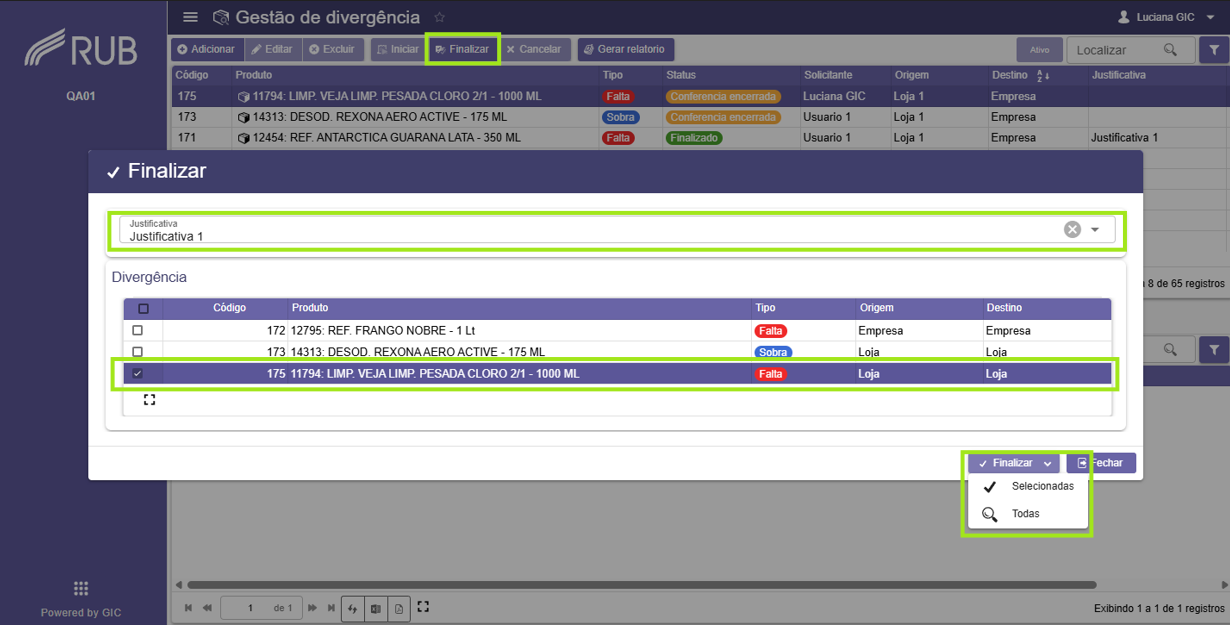Click the Finalizado status badge in row 171
The height and width of the screenshot is (625, 1230).
[694, 138]
